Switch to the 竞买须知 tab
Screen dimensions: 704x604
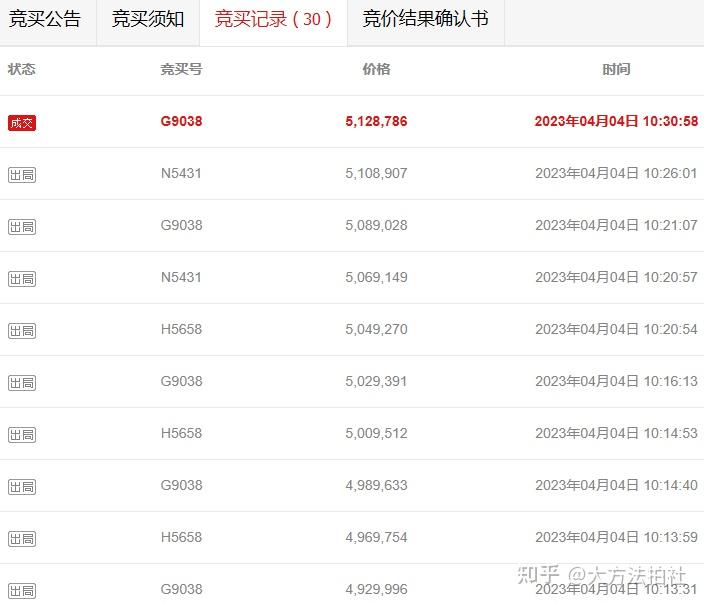pos(148,19)
